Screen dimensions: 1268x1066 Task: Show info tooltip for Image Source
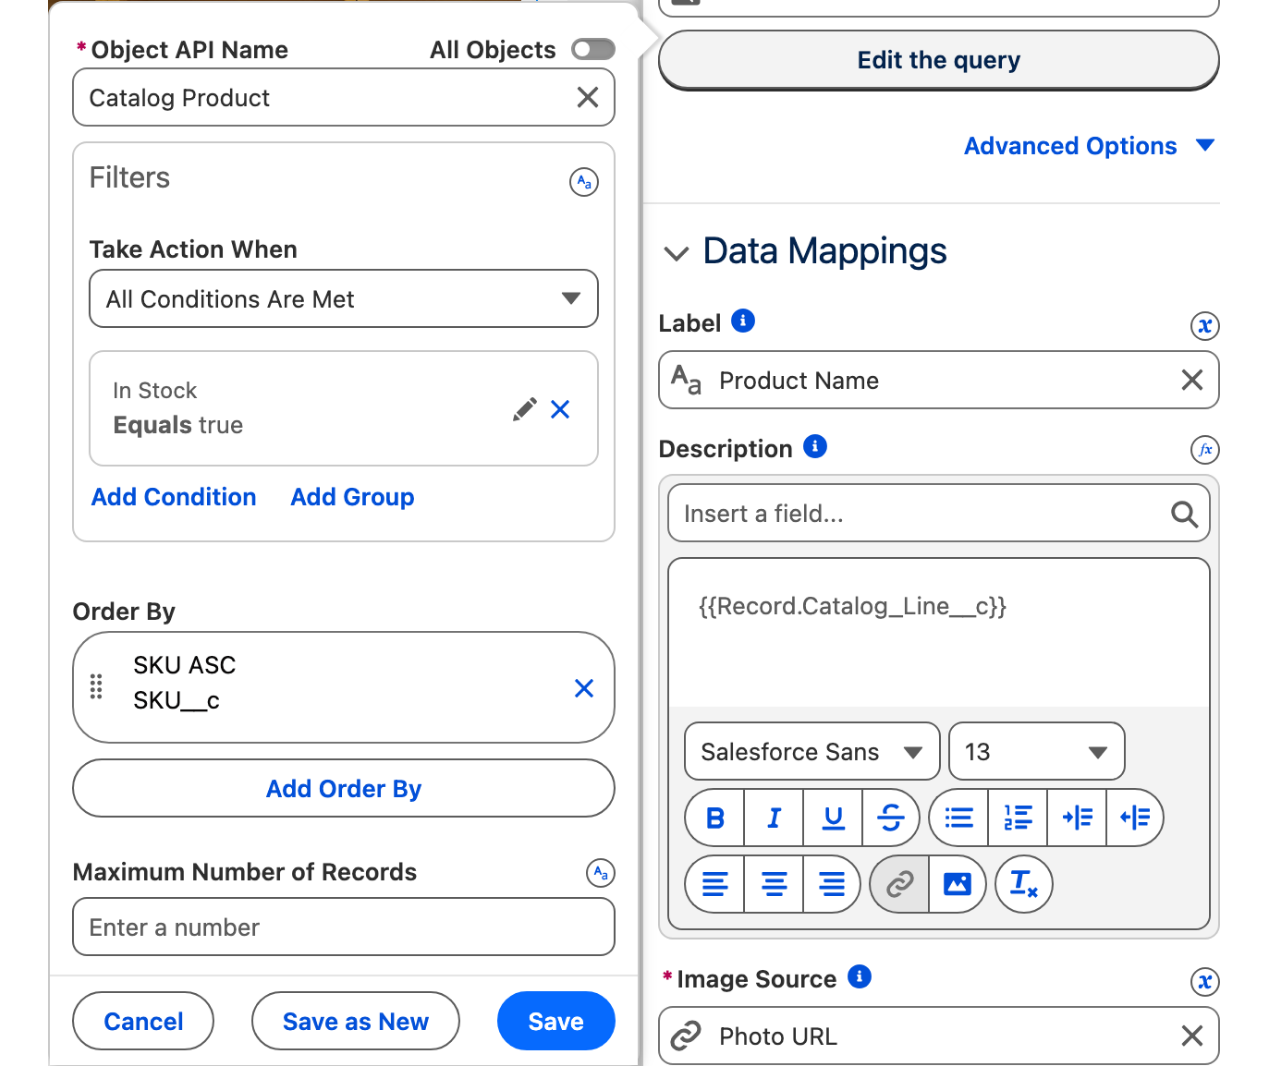point(859,976)
